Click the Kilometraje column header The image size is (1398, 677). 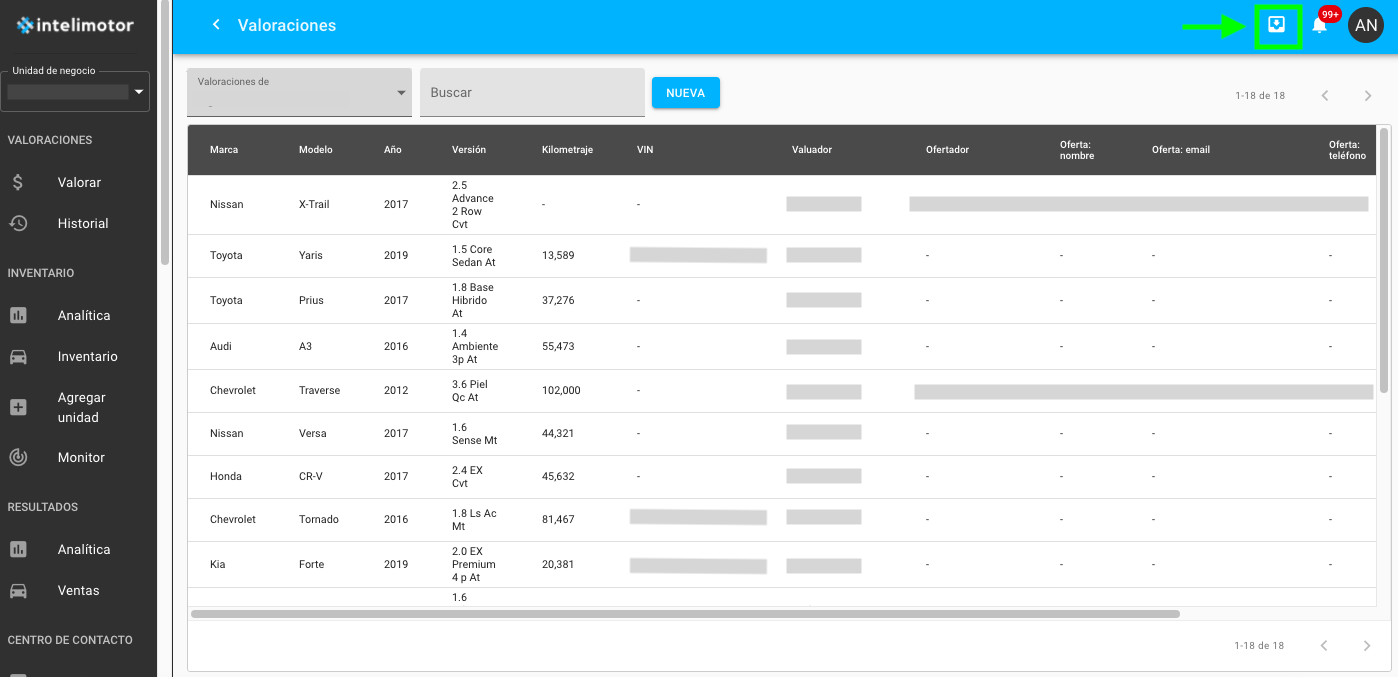[567, 150]
